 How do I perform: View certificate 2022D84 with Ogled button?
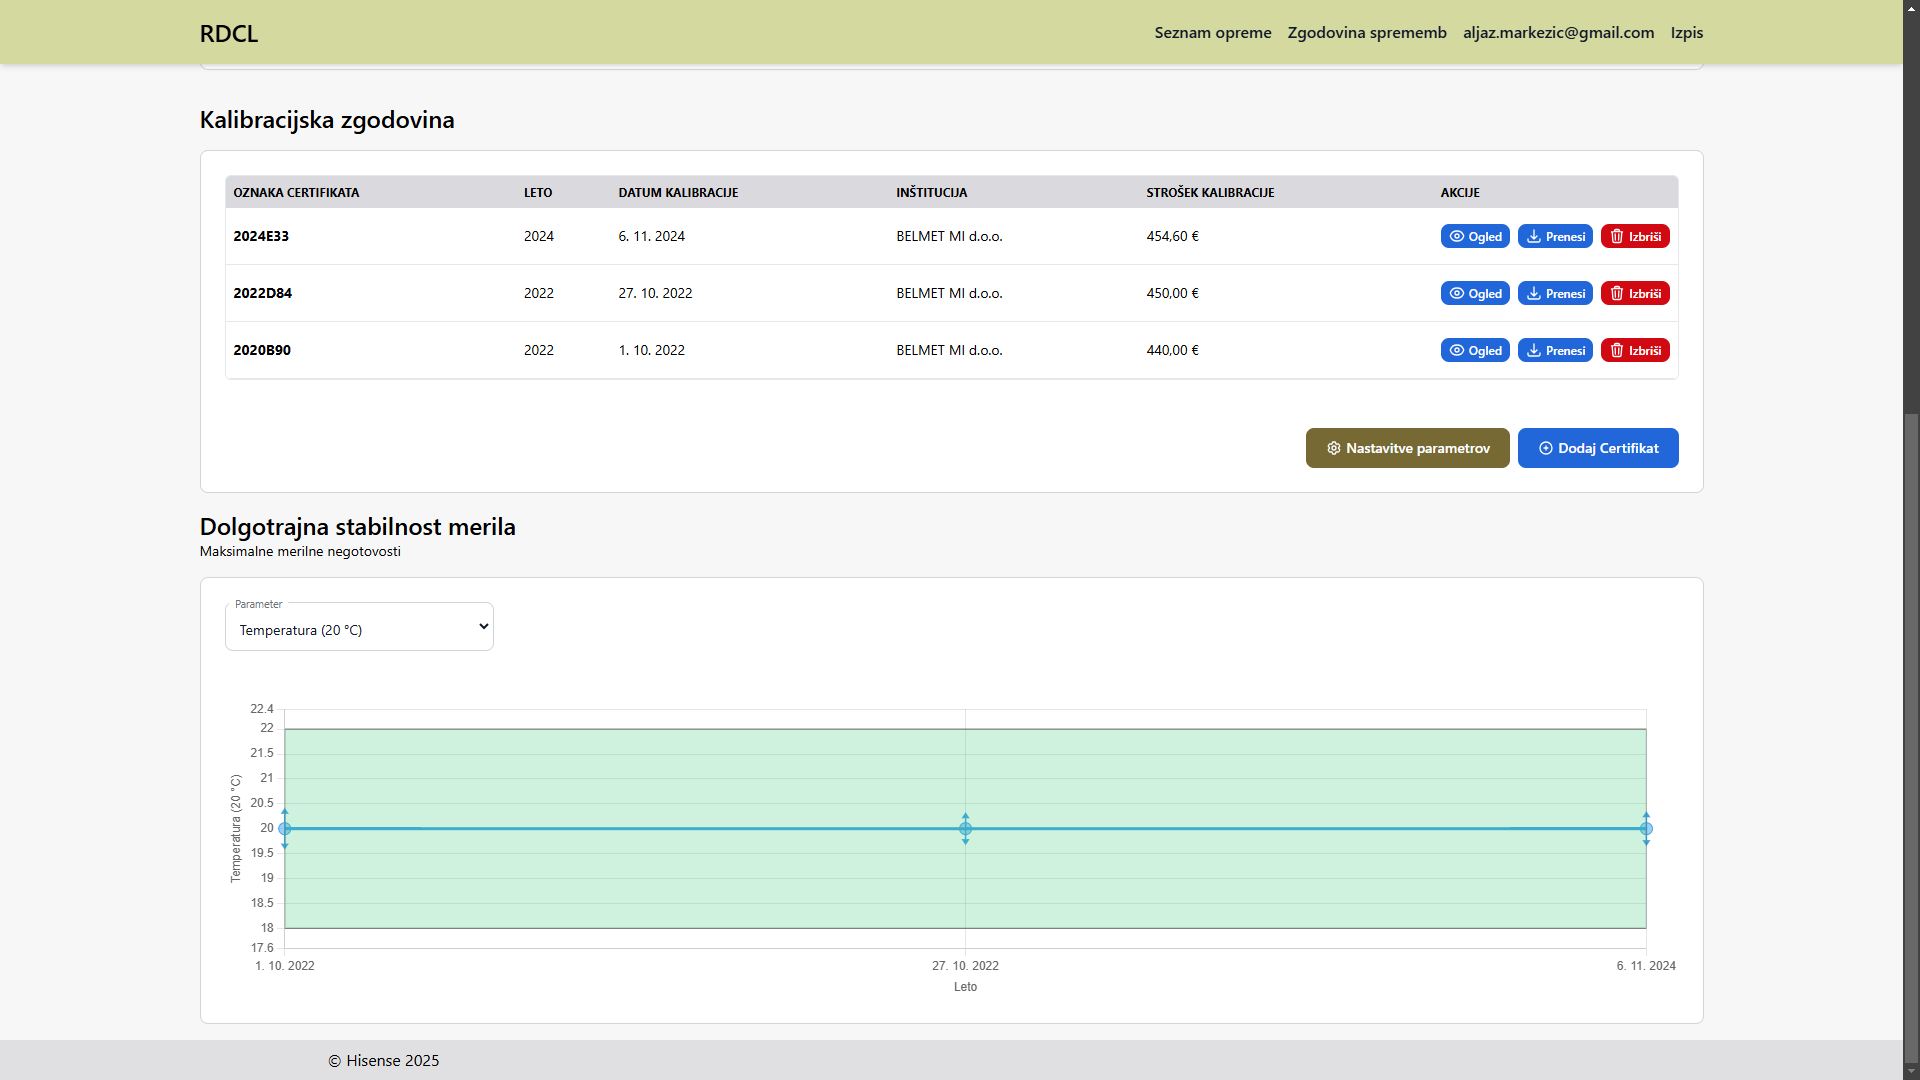tap(1475, 293)
